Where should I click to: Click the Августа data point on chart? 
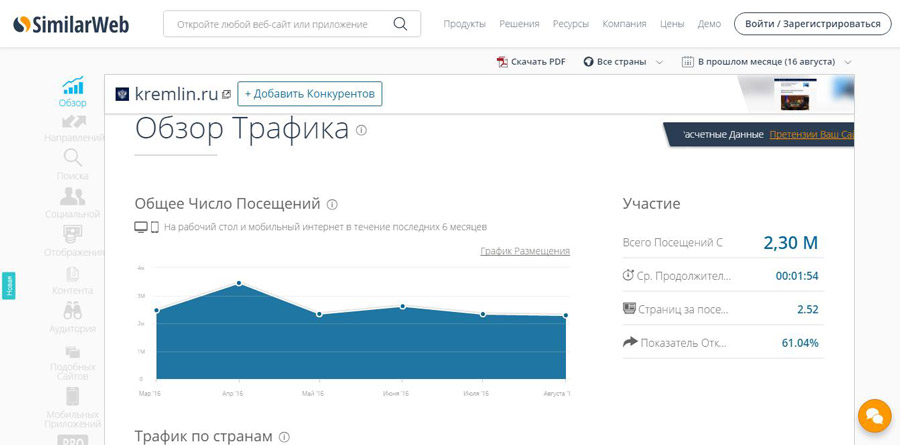point(565,316)
